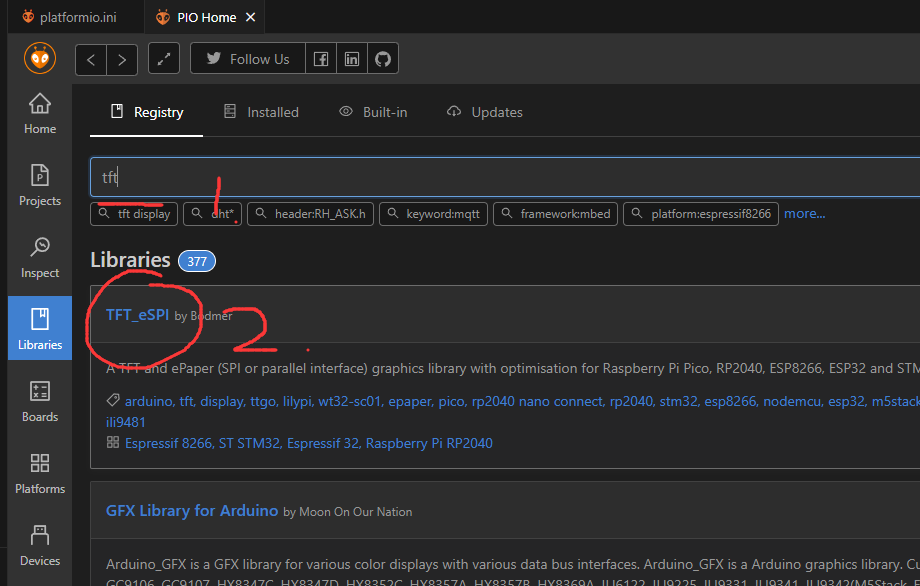This screenshot has width=920, height=586.
Task: Click the 'nodemcu' keyword tag
Action: pyautogui.click(x=792, y=401)
